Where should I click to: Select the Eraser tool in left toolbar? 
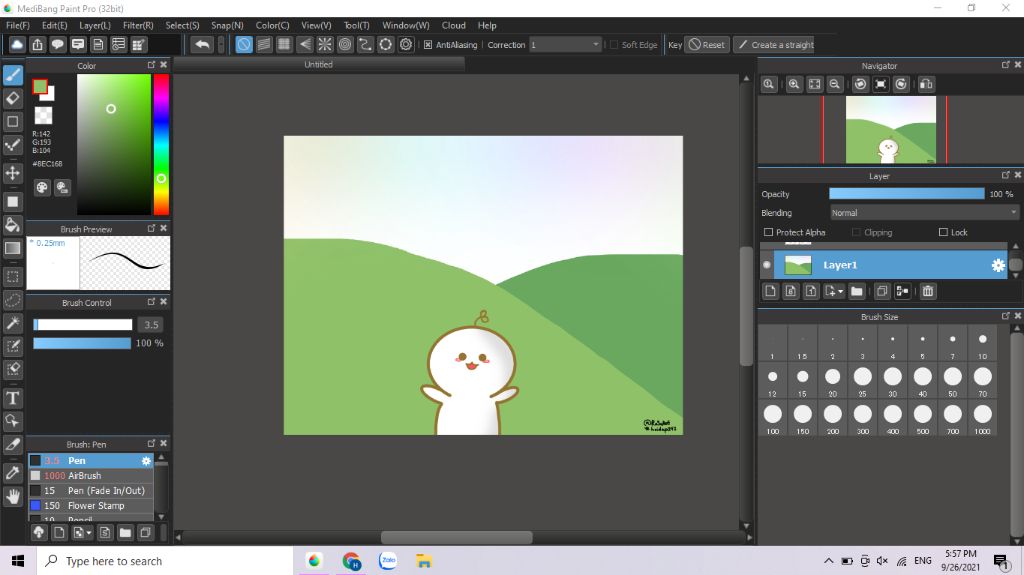click(13, 98)
